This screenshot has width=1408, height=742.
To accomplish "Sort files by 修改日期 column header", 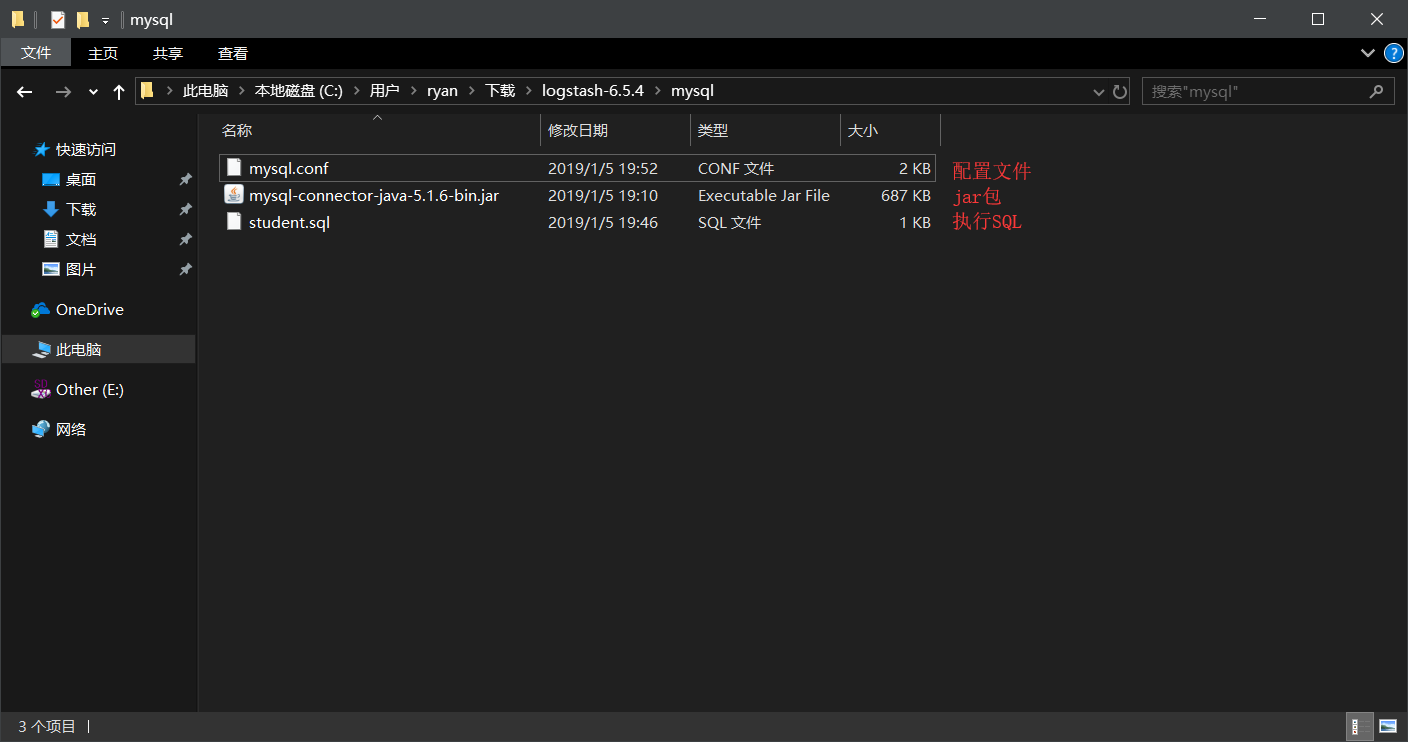I will pyautogui.click(x=578, y=130).
